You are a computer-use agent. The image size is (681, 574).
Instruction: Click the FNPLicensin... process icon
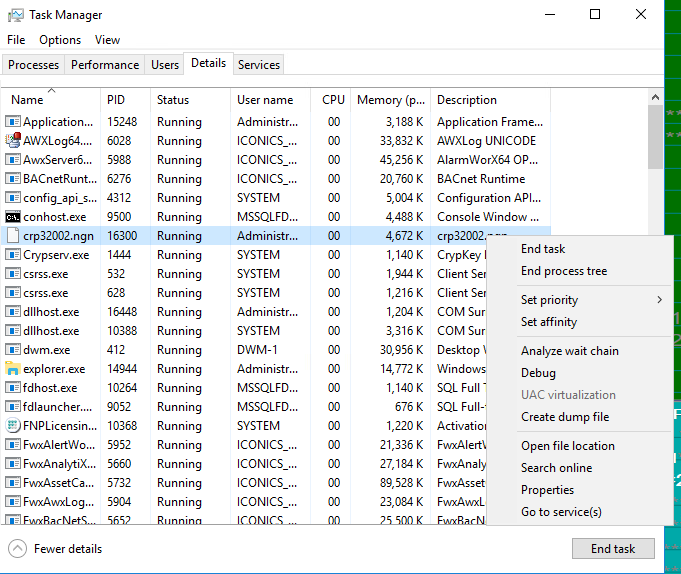[x=13, y=426]
